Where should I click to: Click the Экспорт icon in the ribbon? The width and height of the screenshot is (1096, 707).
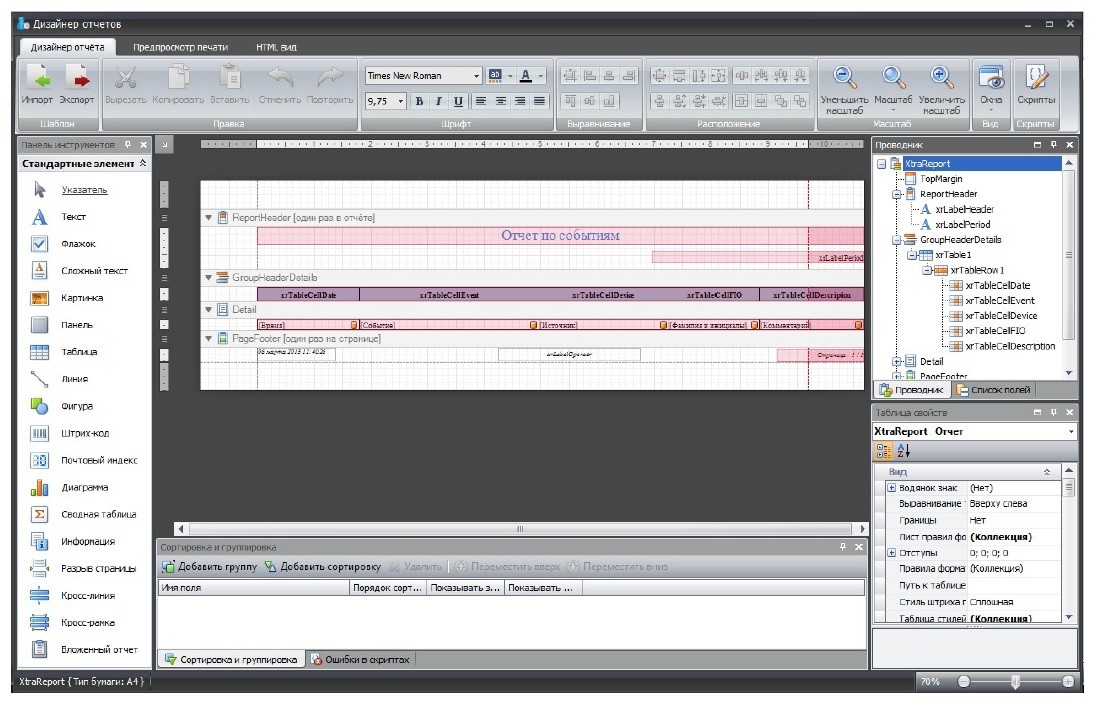tap(77, 77)
